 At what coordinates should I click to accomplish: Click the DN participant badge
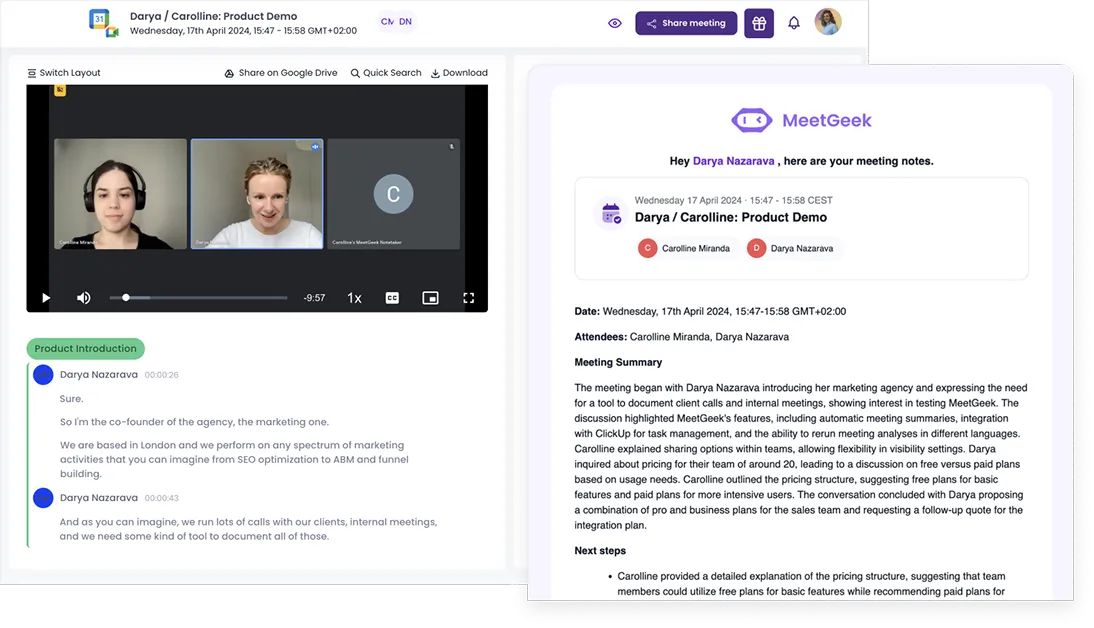pyautogui.click(x=405, y=22)
